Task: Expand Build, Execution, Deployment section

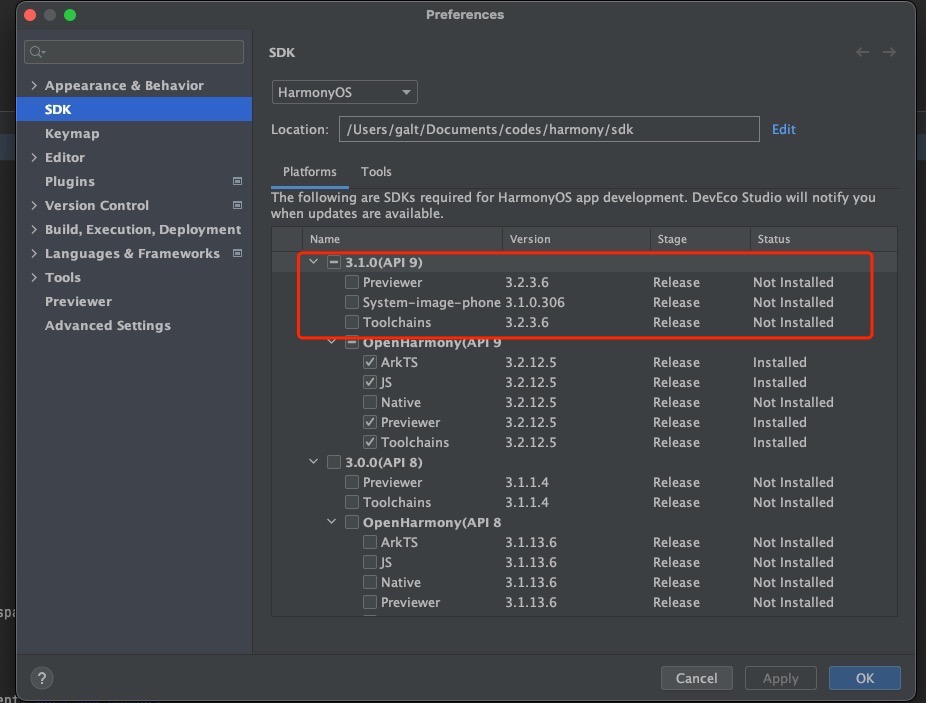Action: (x=34, y=229)
